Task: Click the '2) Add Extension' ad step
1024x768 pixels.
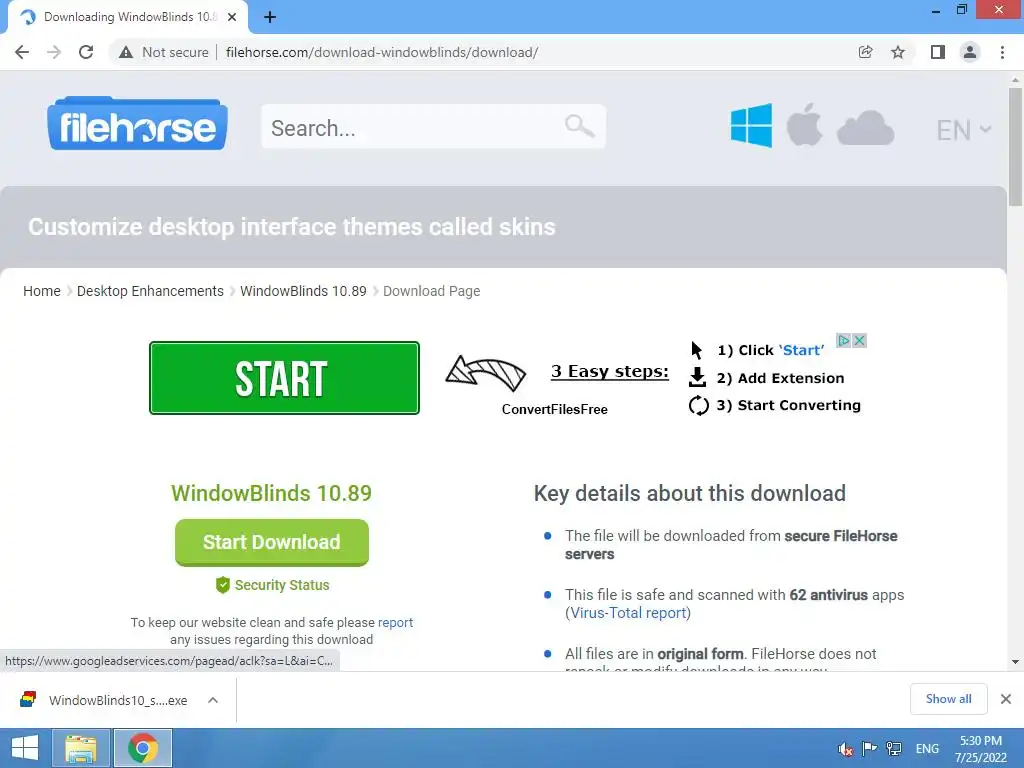Action: [x=780, y=378]
